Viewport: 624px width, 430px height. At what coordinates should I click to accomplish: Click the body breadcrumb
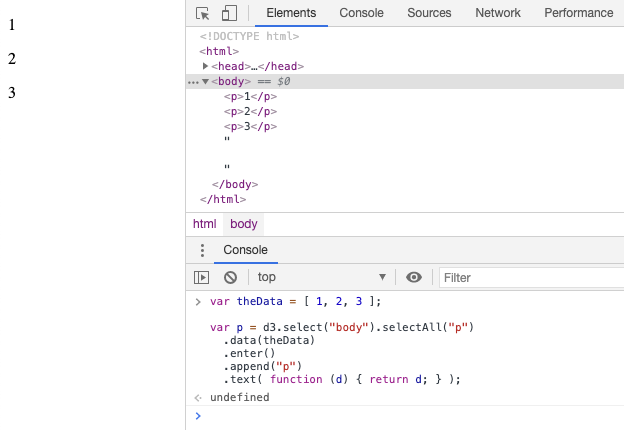coord(244,224)
